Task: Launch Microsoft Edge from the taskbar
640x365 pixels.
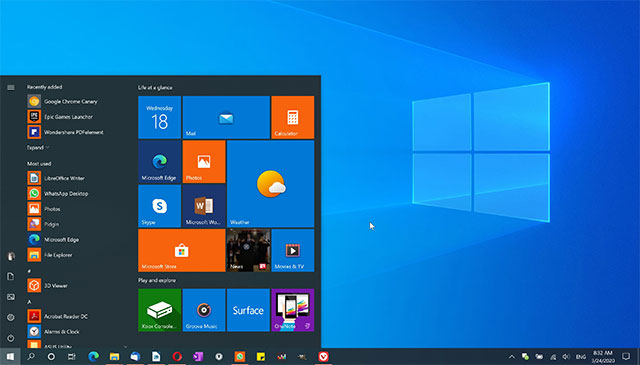Action: (x=93, y=356)
